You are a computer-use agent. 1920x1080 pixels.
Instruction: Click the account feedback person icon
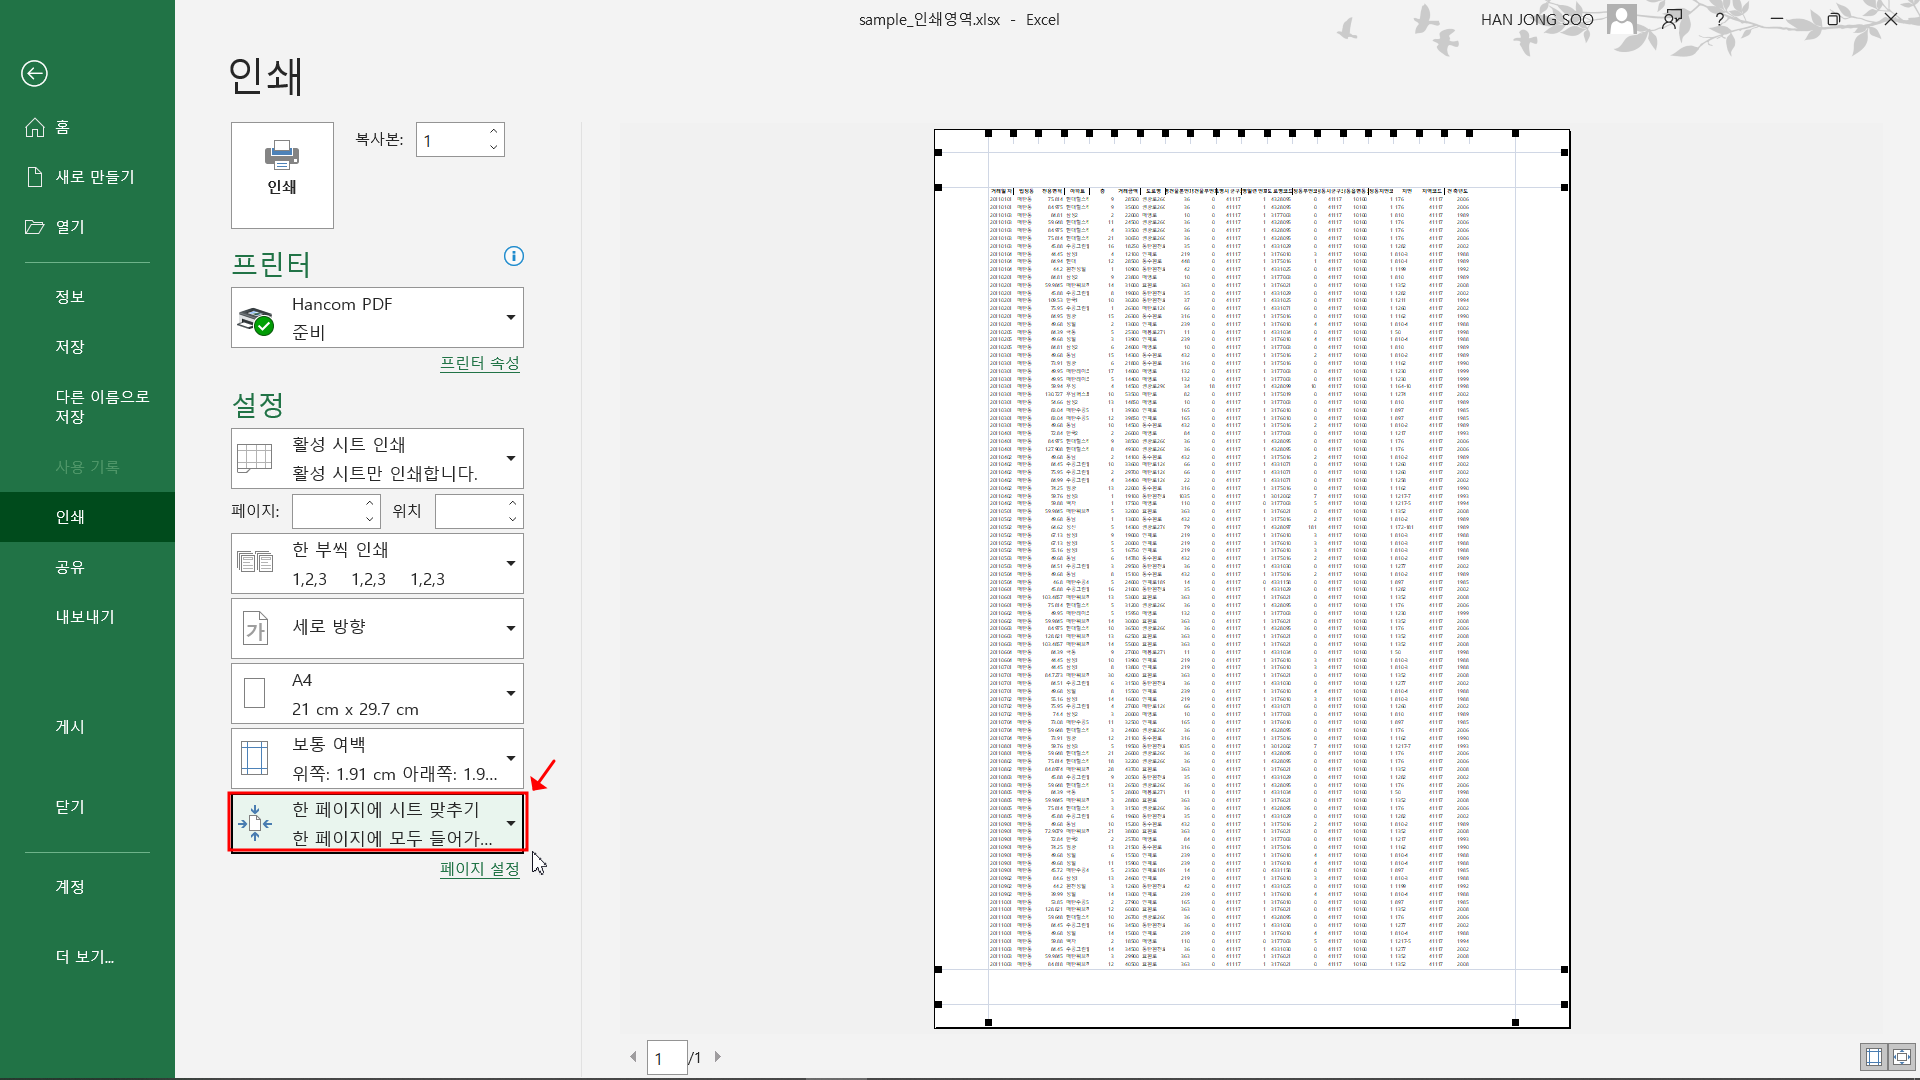point(1672,19)
